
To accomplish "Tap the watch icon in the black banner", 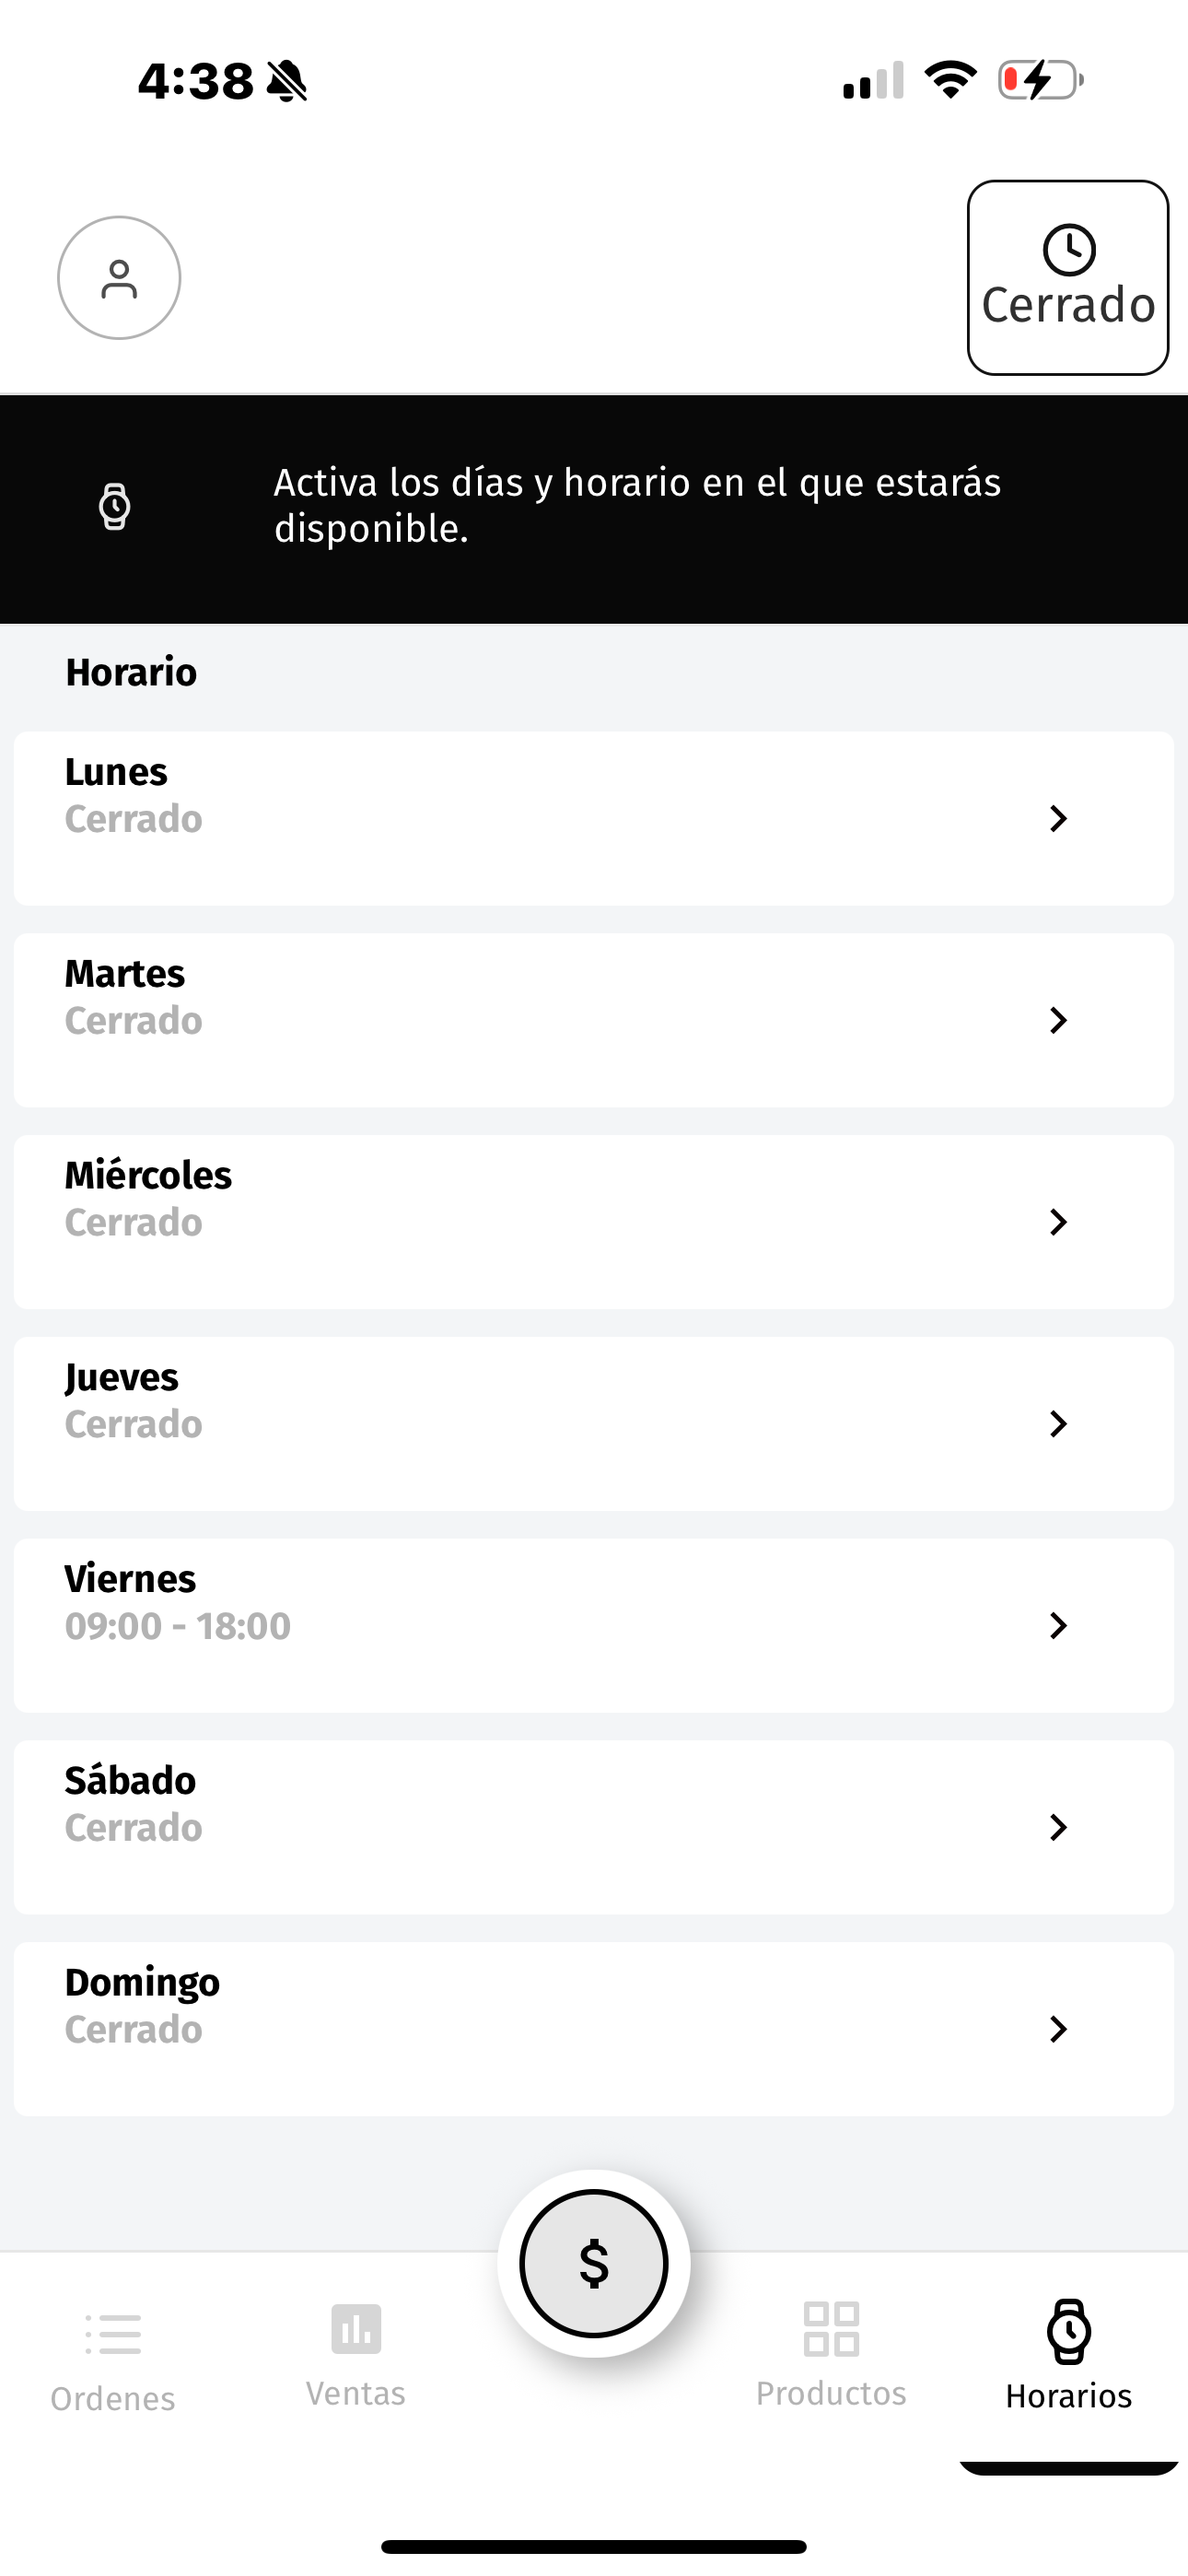I will [x=115, y=506].
